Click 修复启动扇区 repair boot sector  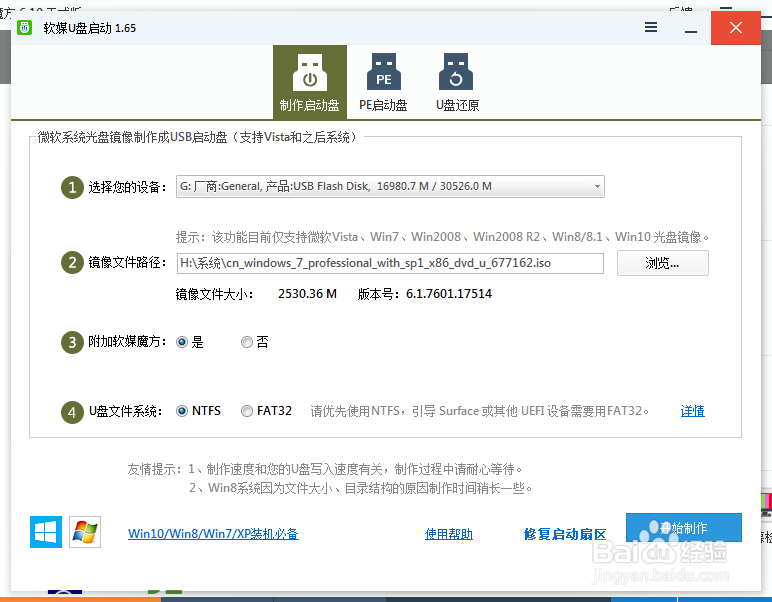565,534
